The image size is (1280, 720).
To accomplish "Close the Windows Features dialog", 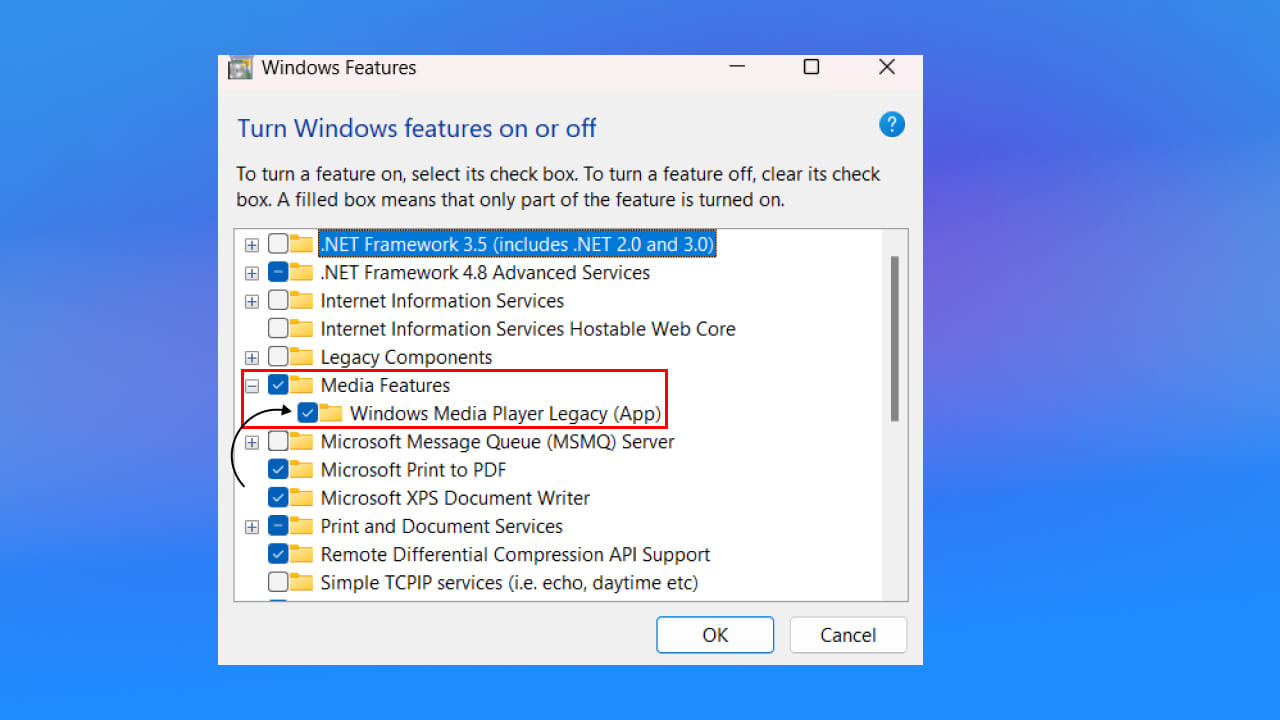I will 886,67.
